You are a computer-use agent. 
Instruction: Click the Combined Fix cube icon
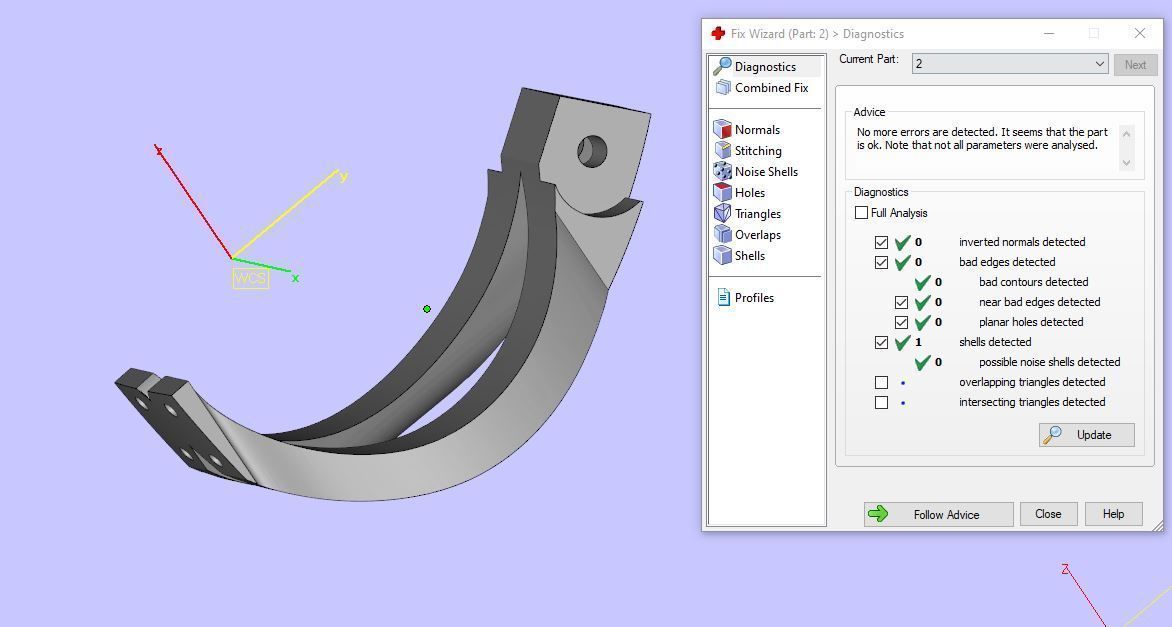click(x=723, y=87)
